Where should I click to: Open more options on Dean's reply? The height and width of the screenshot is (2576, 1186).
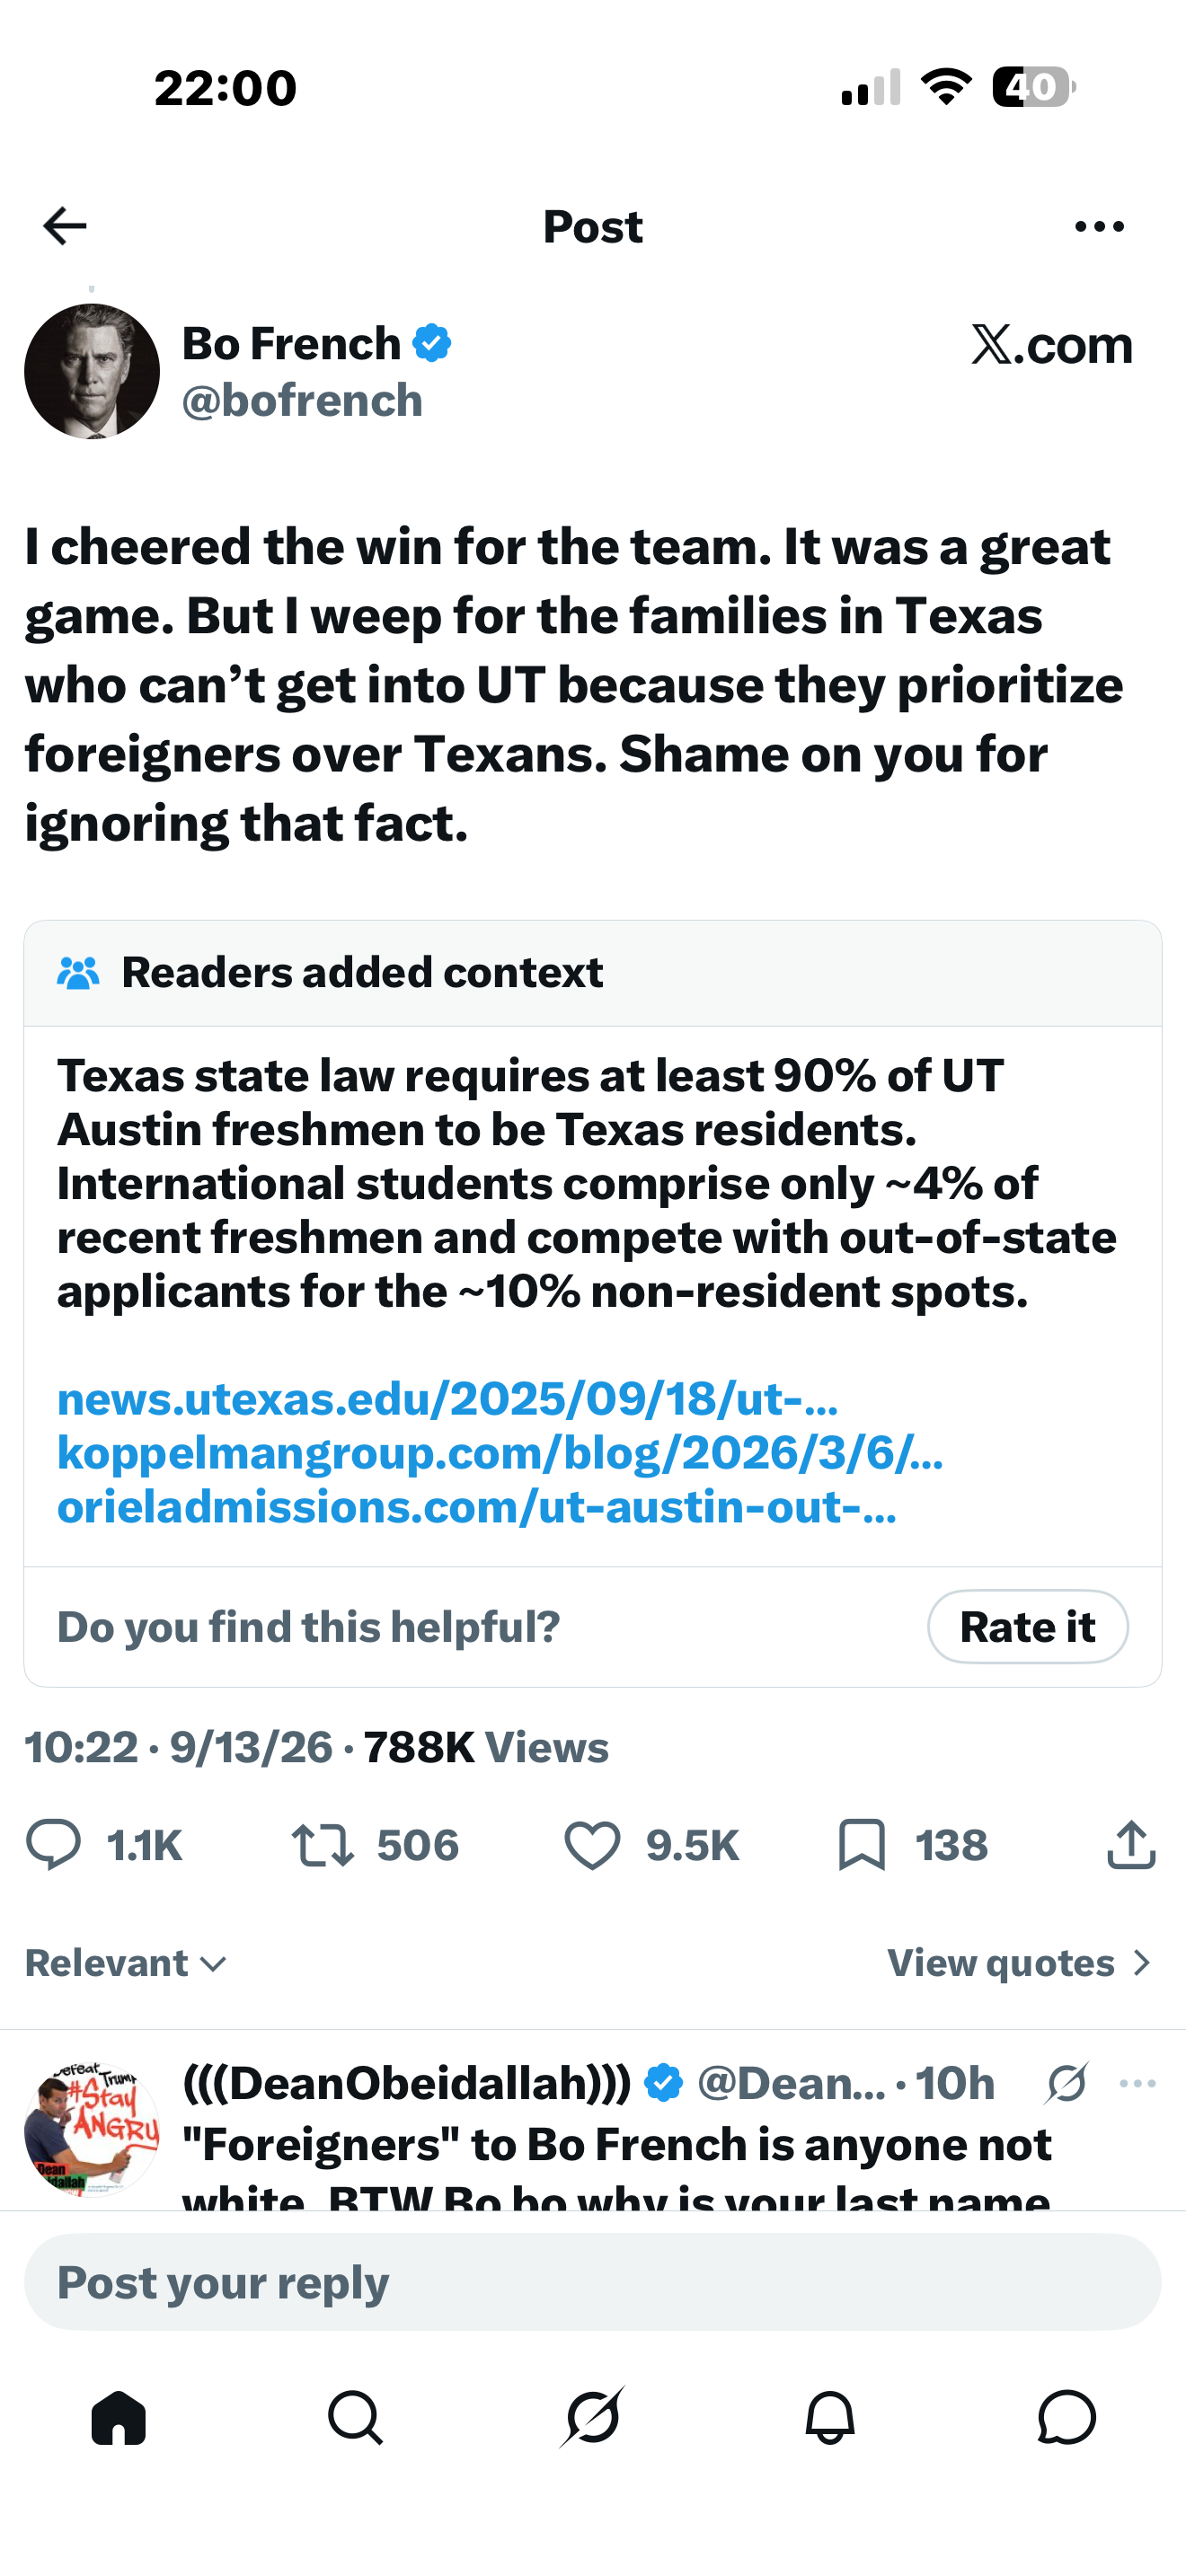(1137, 2084)
